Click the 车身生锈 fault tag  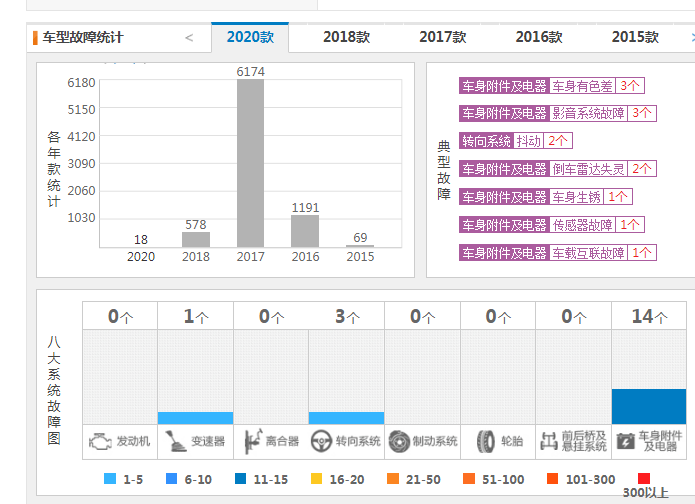coord(546,197)
